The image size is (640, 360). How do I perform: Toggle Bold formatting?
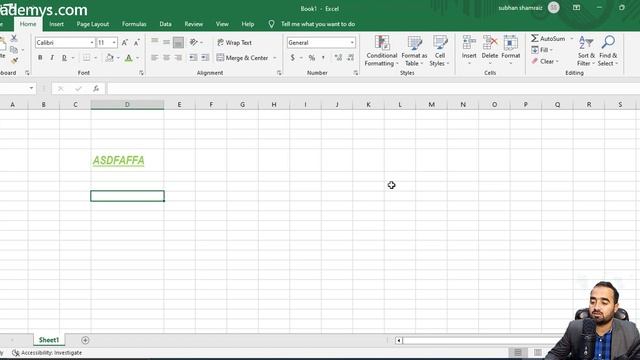coord(40,58)
